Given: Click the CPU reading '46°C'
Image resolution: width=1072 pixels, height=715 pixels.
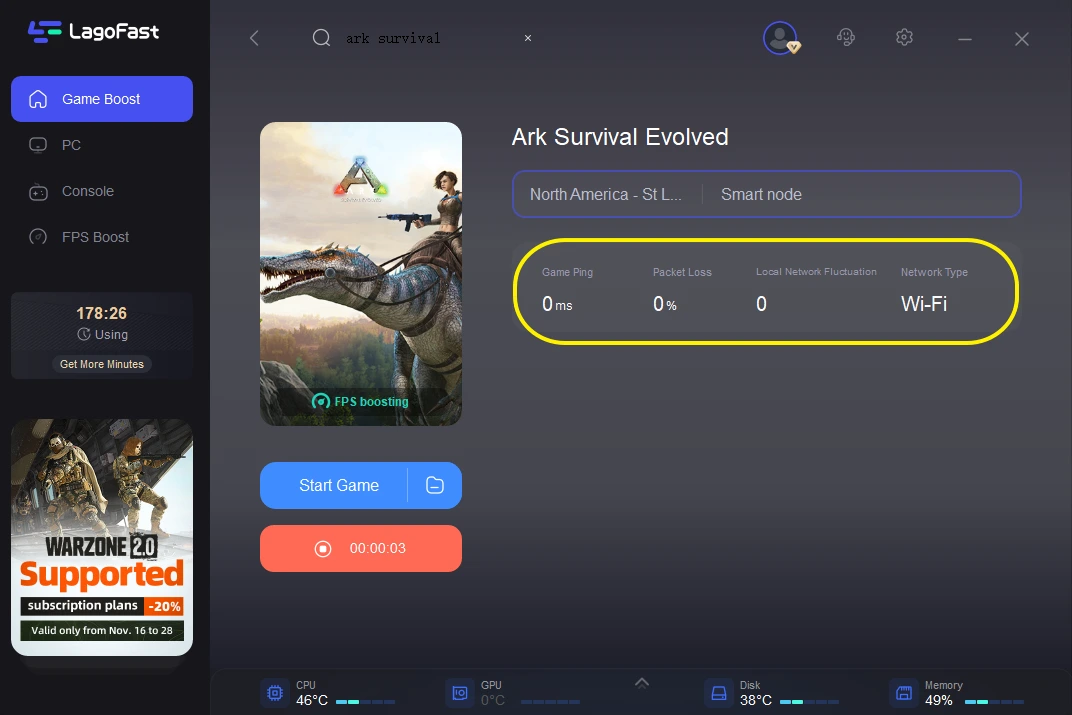Looking at the screenshot, I should pos(312,700).
